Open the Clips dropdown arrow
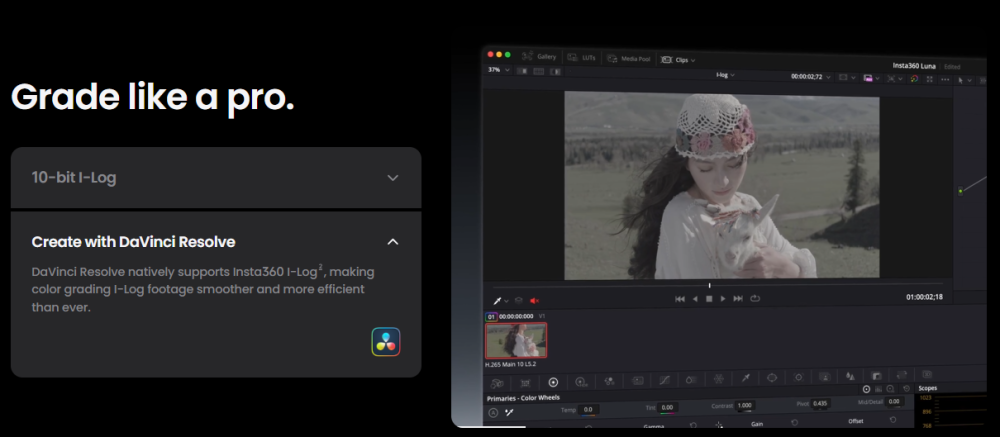This screenshot has height=437, width=1000. [693, 61]
